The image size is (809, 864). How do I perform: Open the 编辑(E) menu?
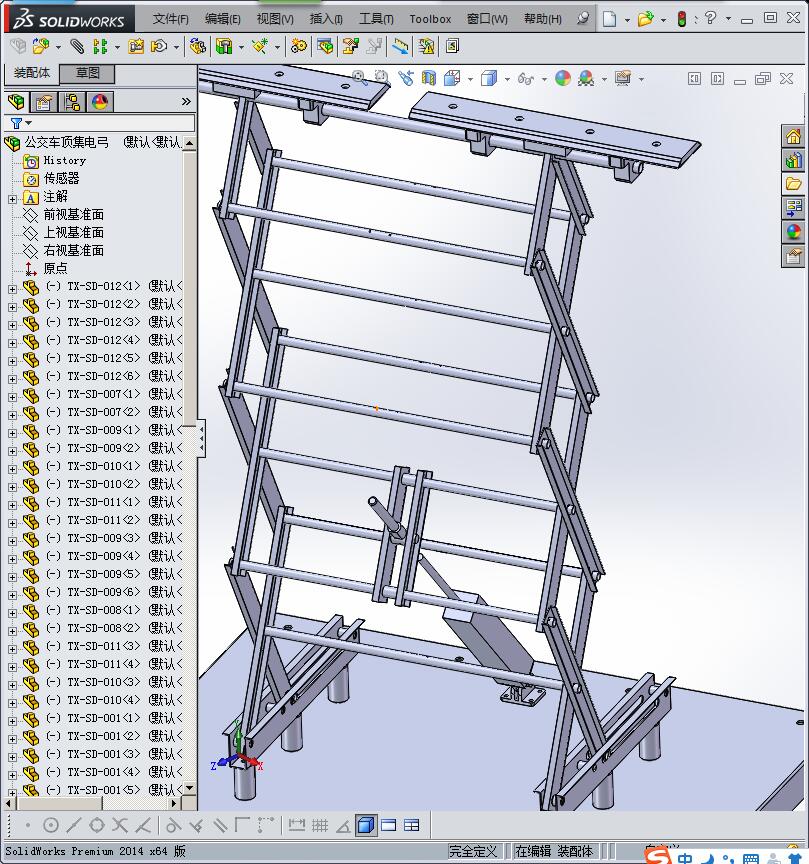(x=222, y=19)
